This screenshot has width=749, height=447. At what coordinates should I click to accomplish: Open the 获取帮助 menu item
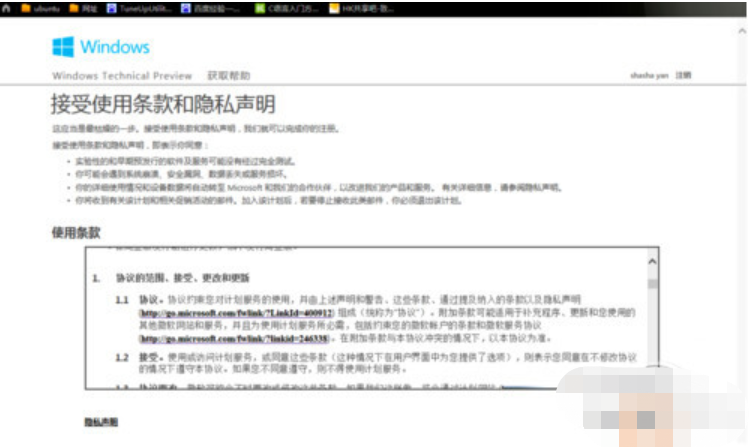coord(228,75)
